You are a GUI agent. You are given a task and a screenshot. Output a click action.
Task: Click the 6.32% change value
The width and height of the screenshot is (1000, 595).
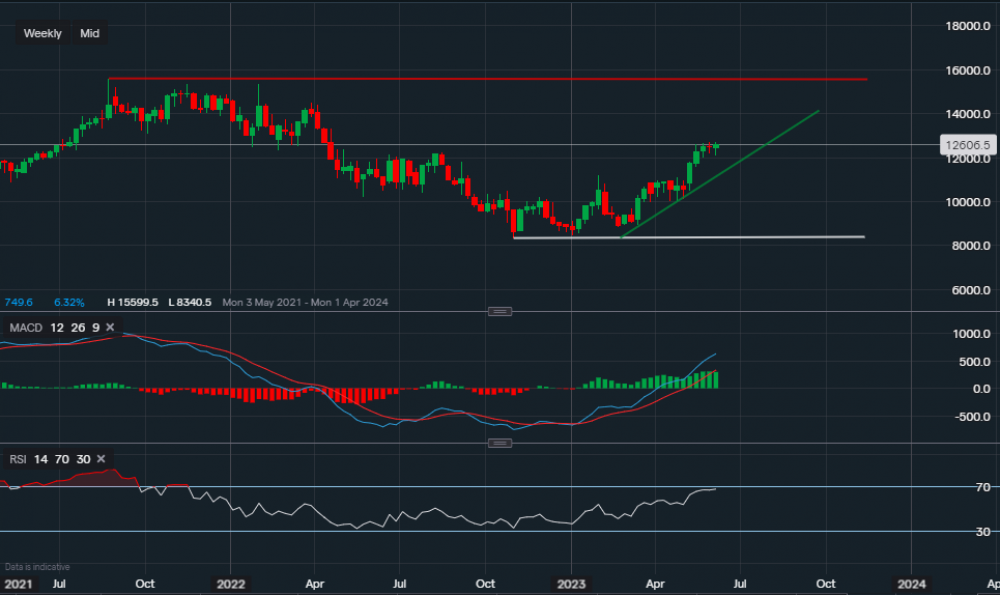[x=69, y=302]
